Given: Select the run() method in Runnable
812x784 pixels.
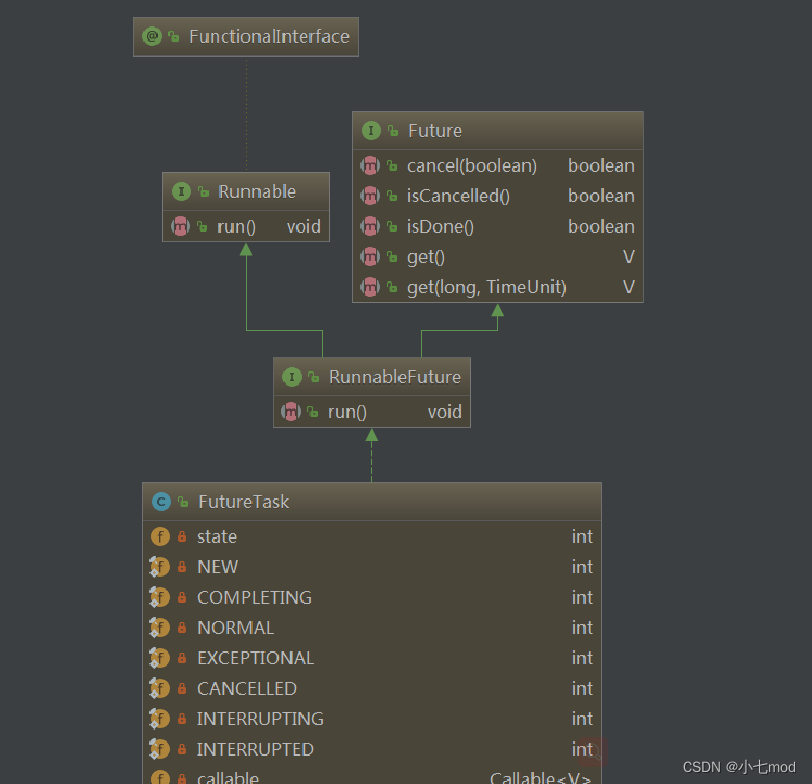Looking at the screenshot, I should pyautogui.click(x=246, y=226).
